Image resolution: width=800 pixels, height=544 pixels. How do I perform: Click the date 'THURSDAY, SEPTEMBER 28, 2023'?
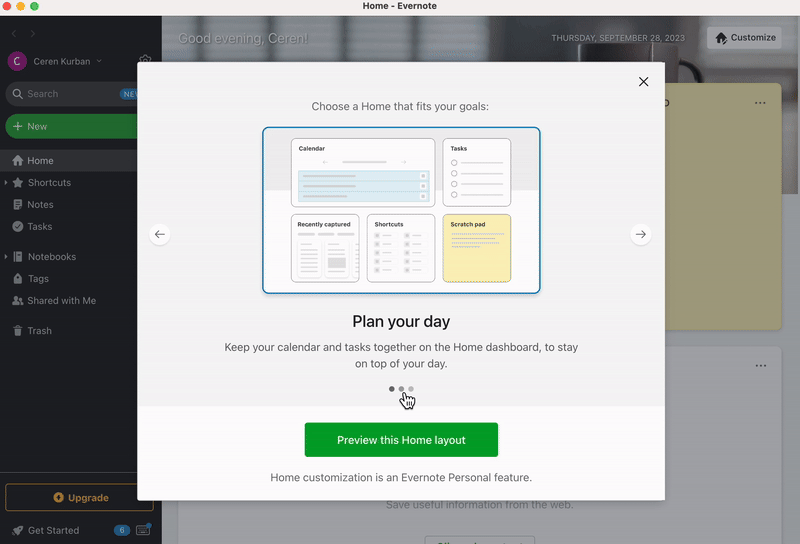pyautogui.click(x=618, y=38)
